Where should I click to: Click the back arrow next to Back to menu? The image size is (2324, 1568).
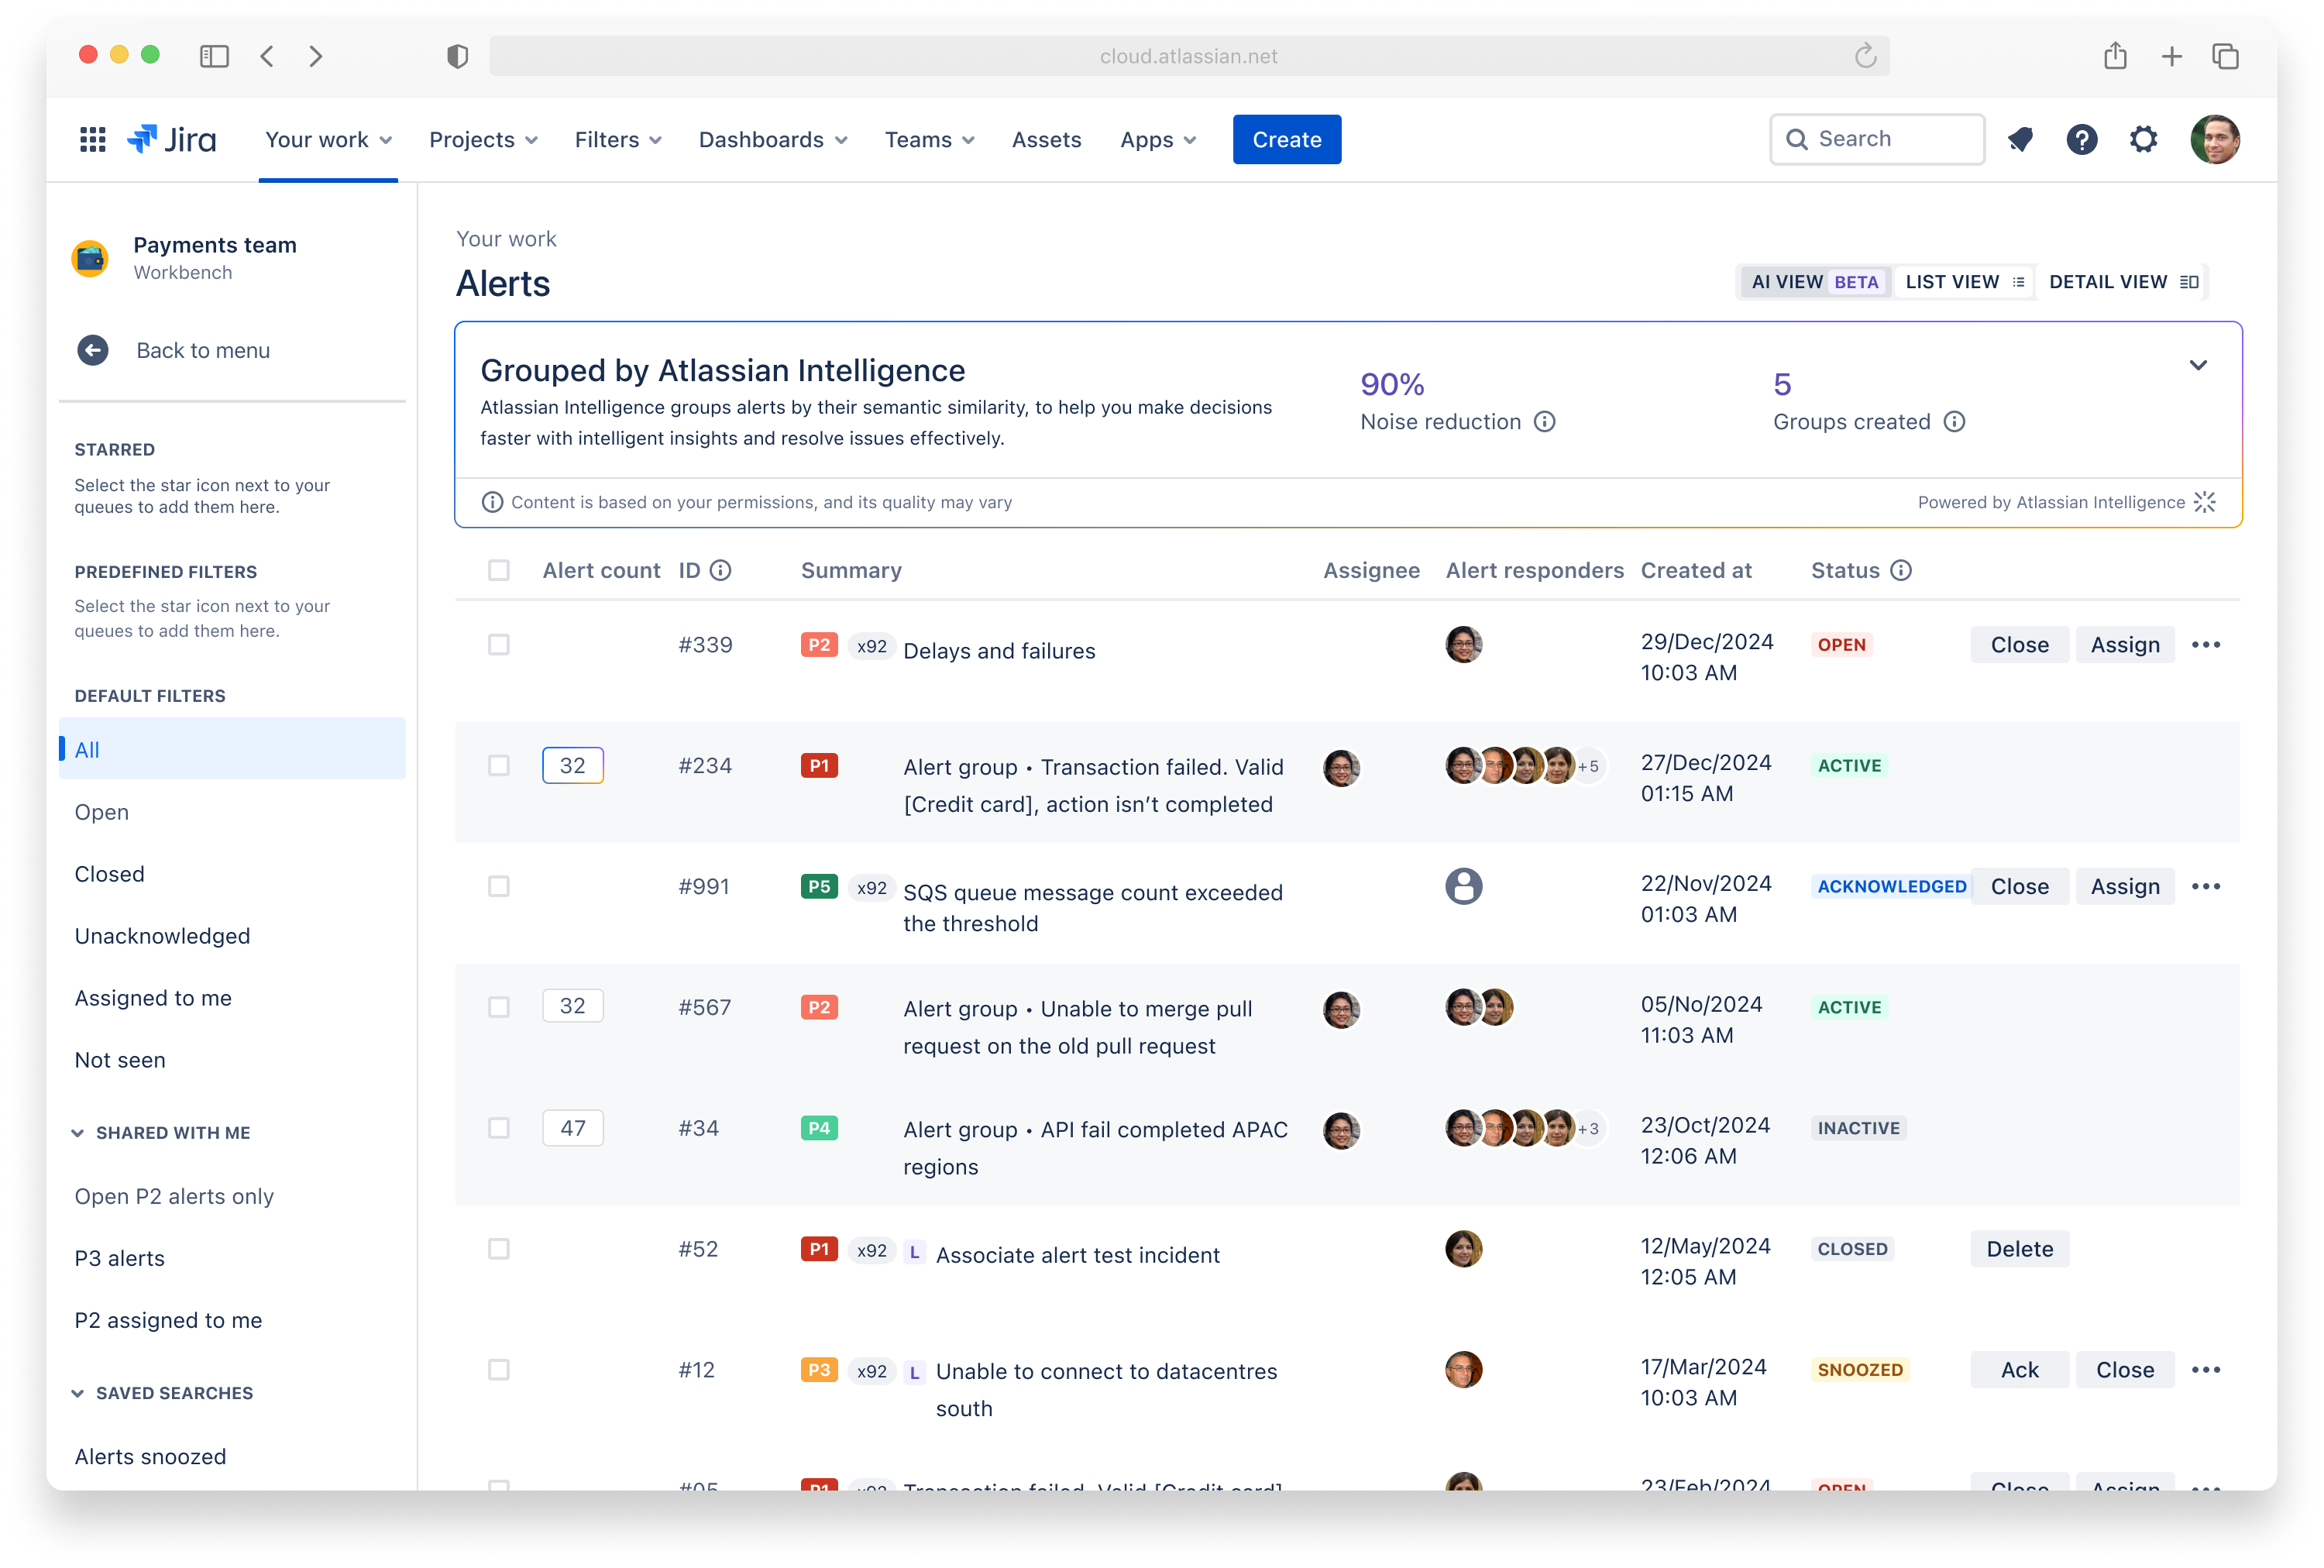point(93,350)
